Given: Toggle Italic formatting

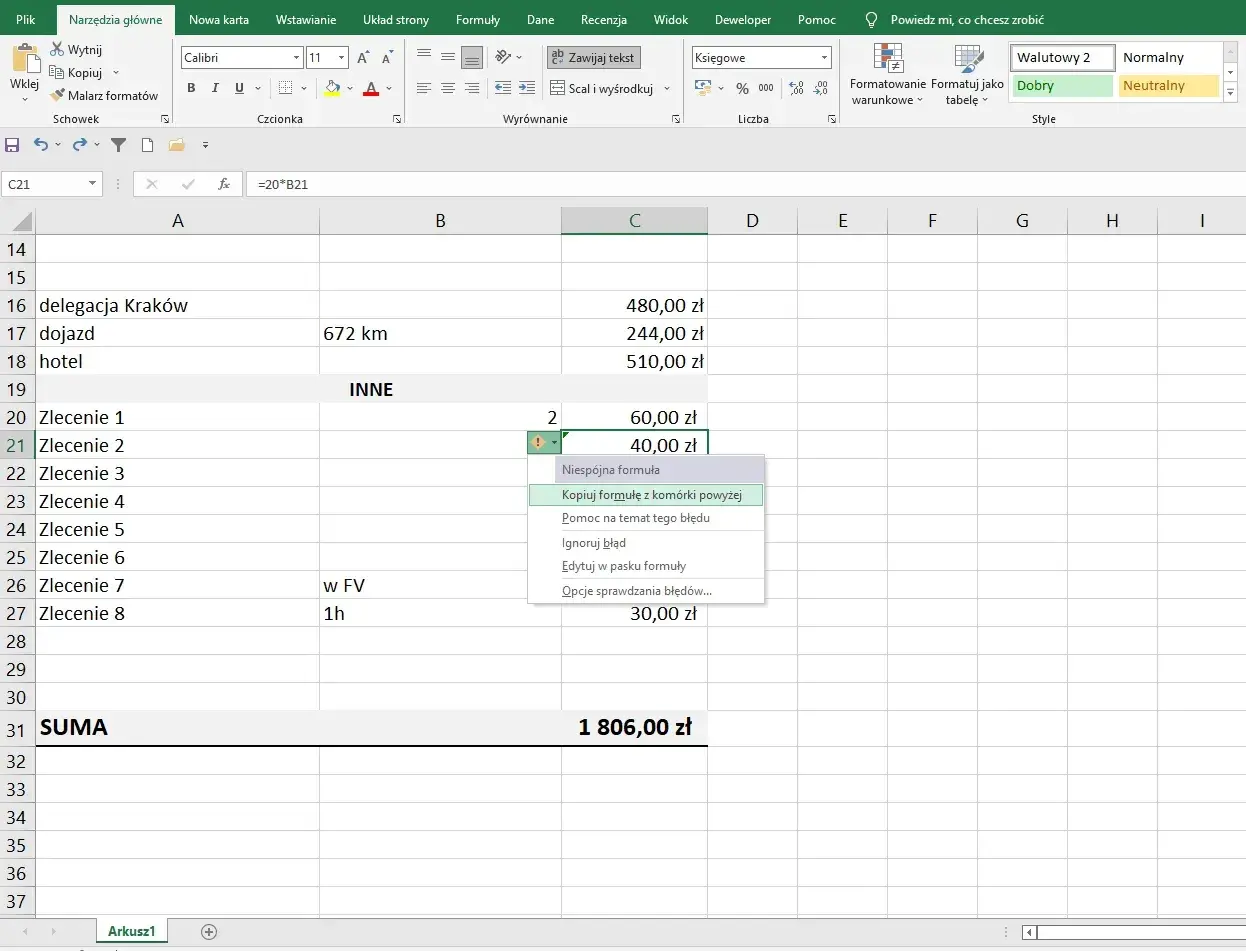Looking at the screenshot, I should (215, 88).
